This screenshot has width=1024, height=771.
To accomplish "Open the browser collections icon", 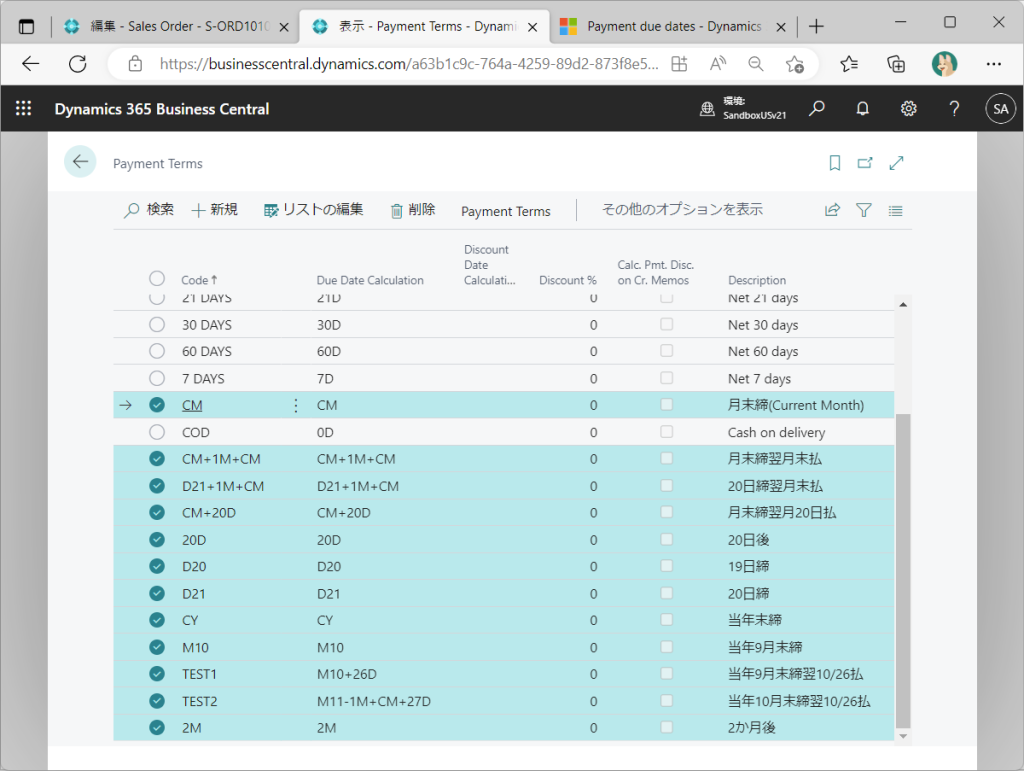I will point(896,63).
